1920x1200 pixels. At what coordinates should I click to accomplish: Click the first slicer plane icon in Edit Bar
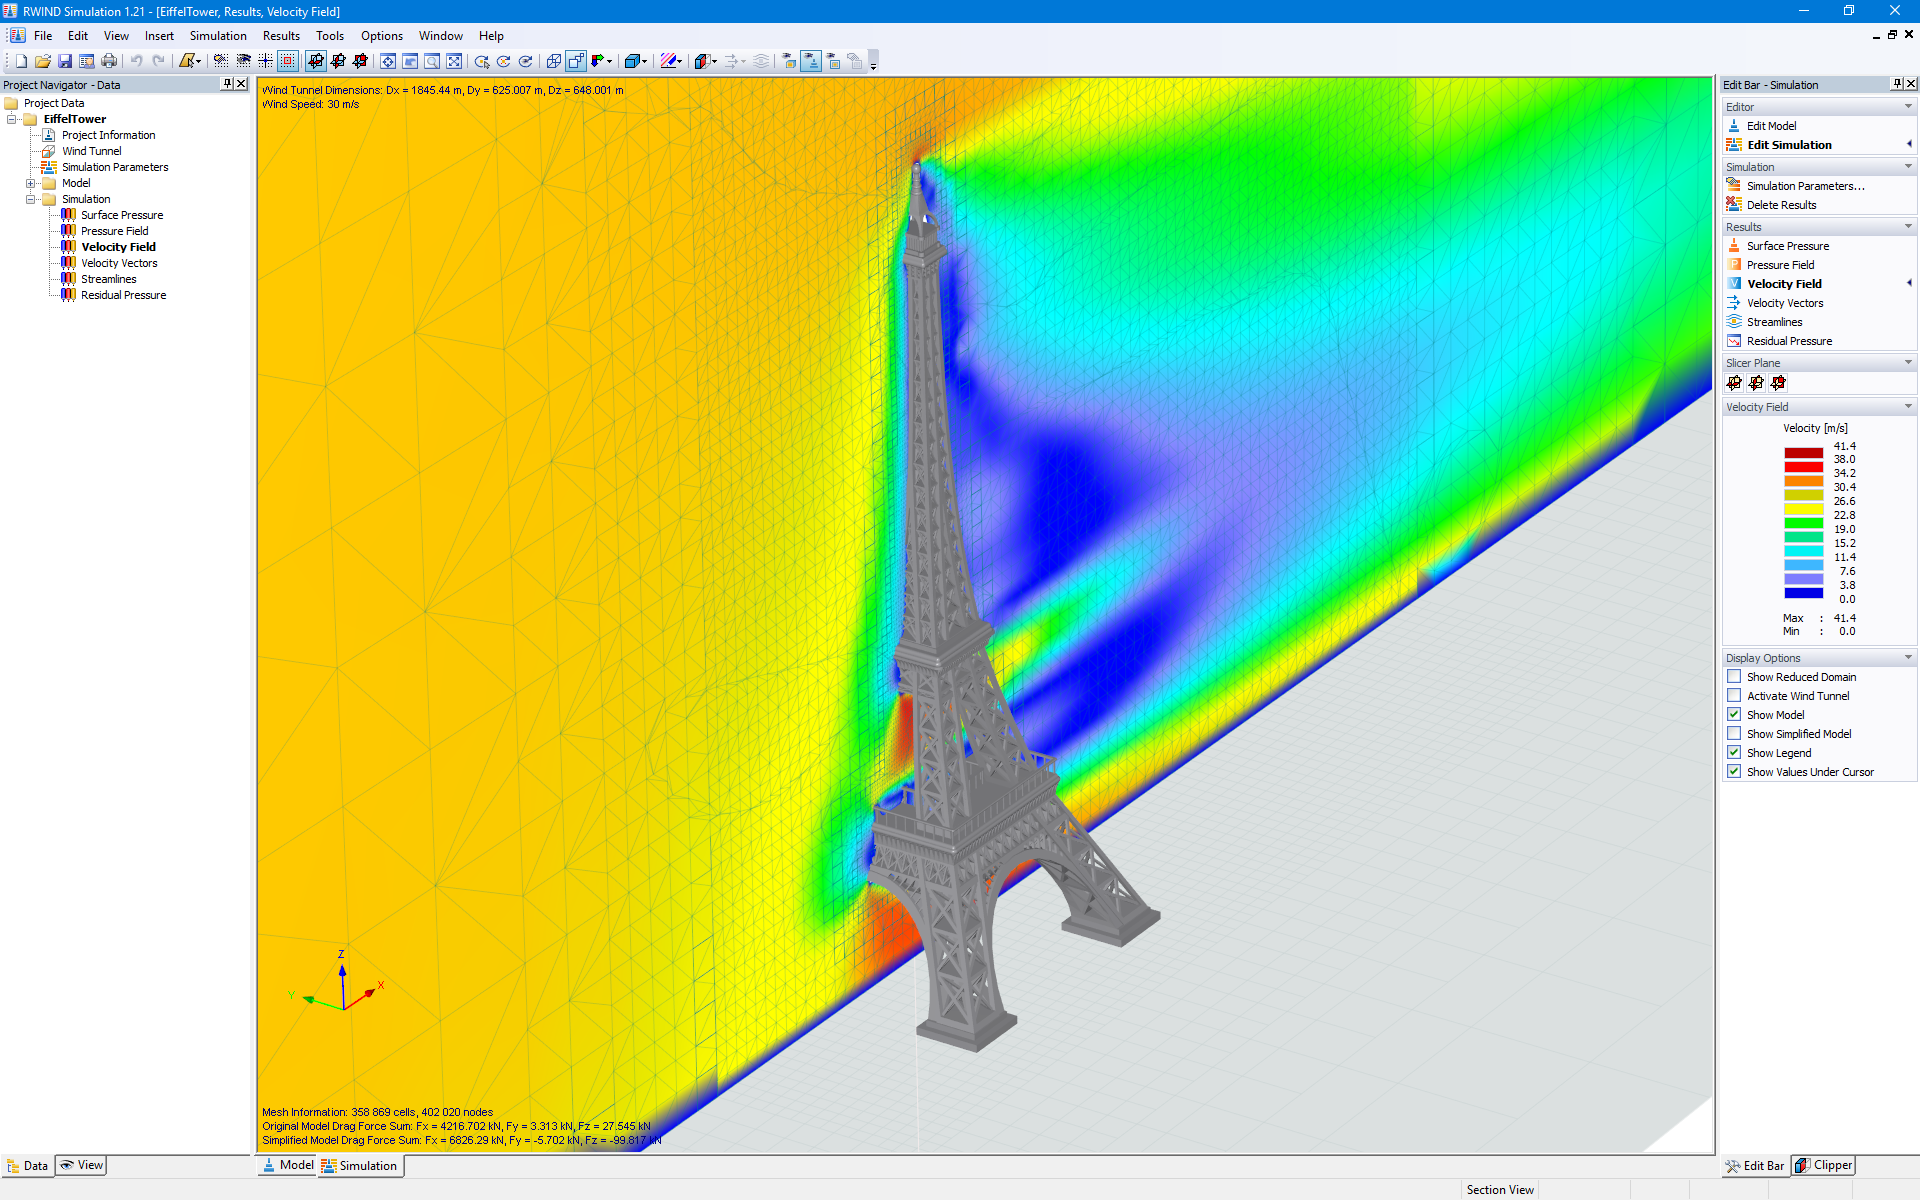(1734, 383)
